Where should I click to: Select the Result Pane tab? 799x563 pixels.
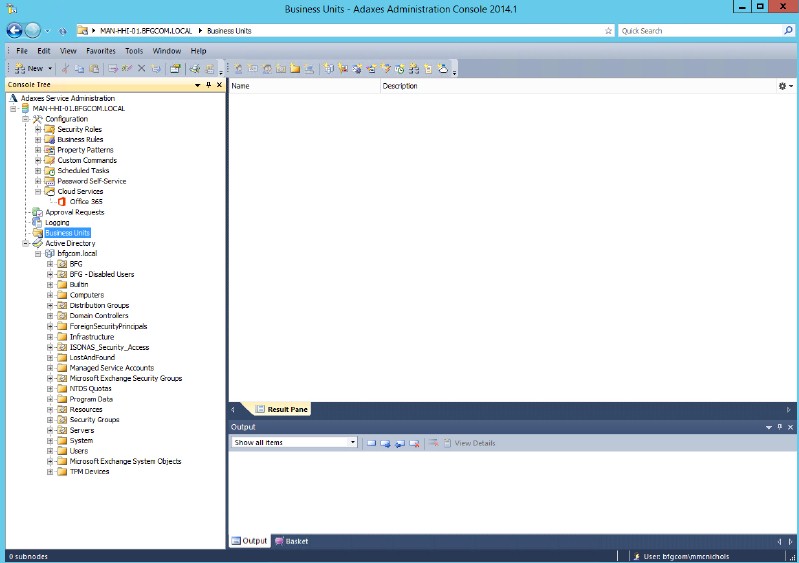(282, 409)
